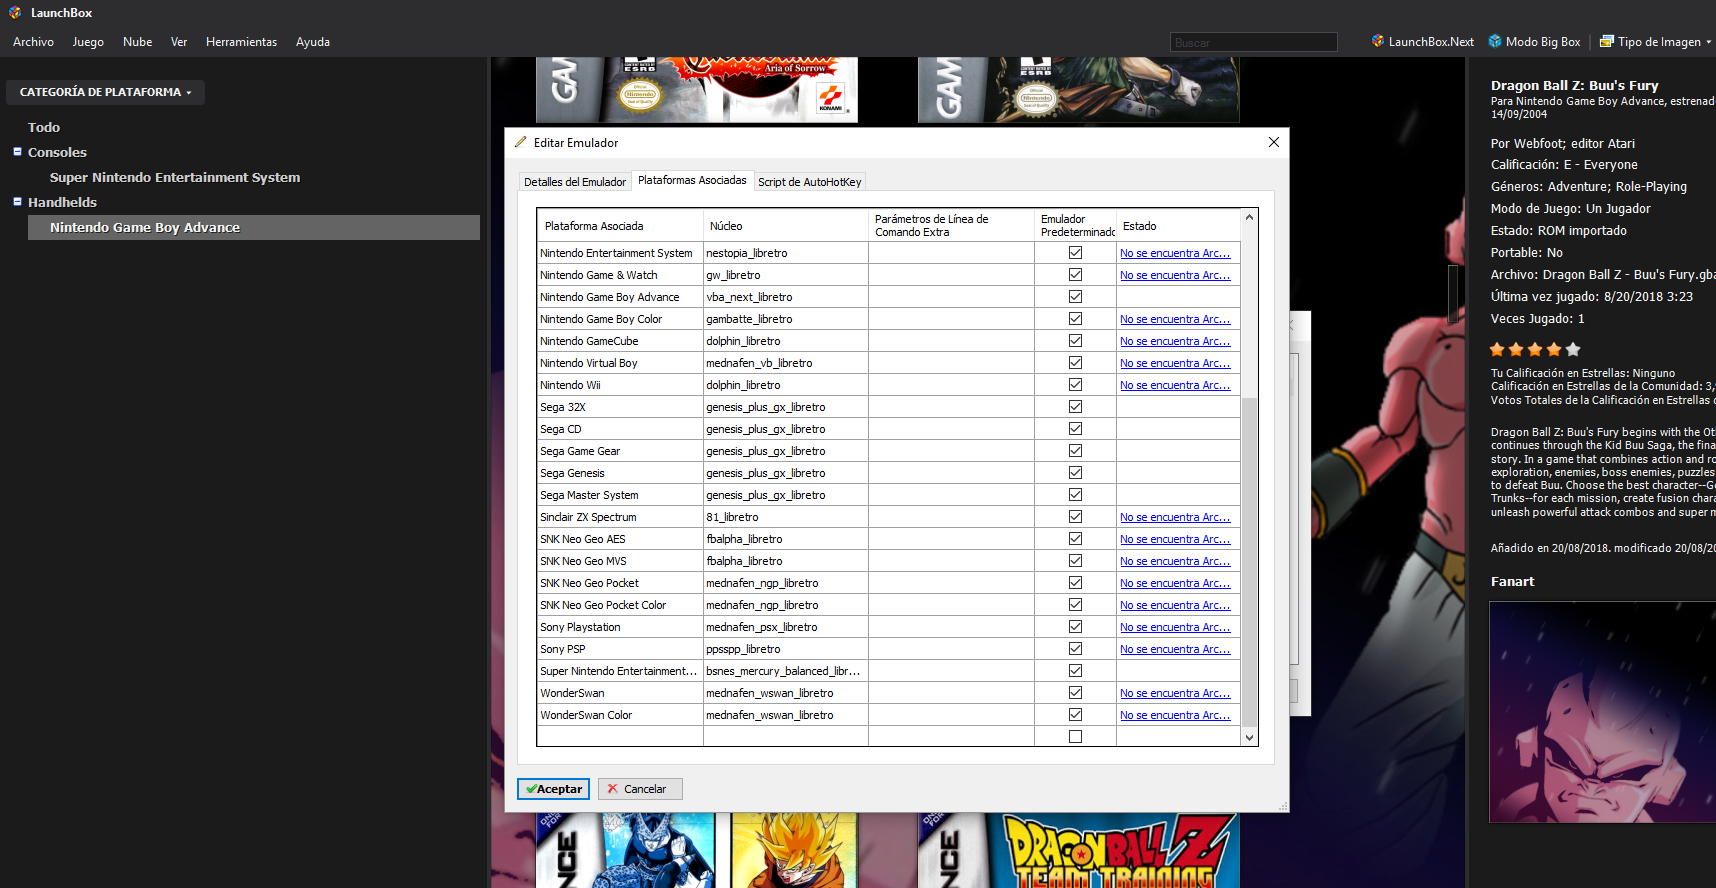1716x888 pixels.
Task: Switch to Script de AutoHotKey tab
Action: [809, 182]
